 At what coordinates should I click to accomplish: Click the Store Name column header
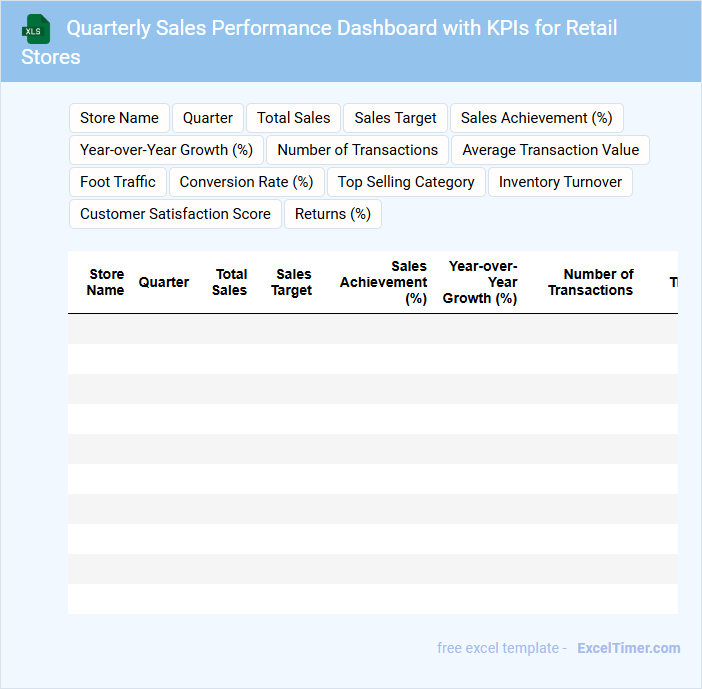pyautogui.click(x=105, y=282)
